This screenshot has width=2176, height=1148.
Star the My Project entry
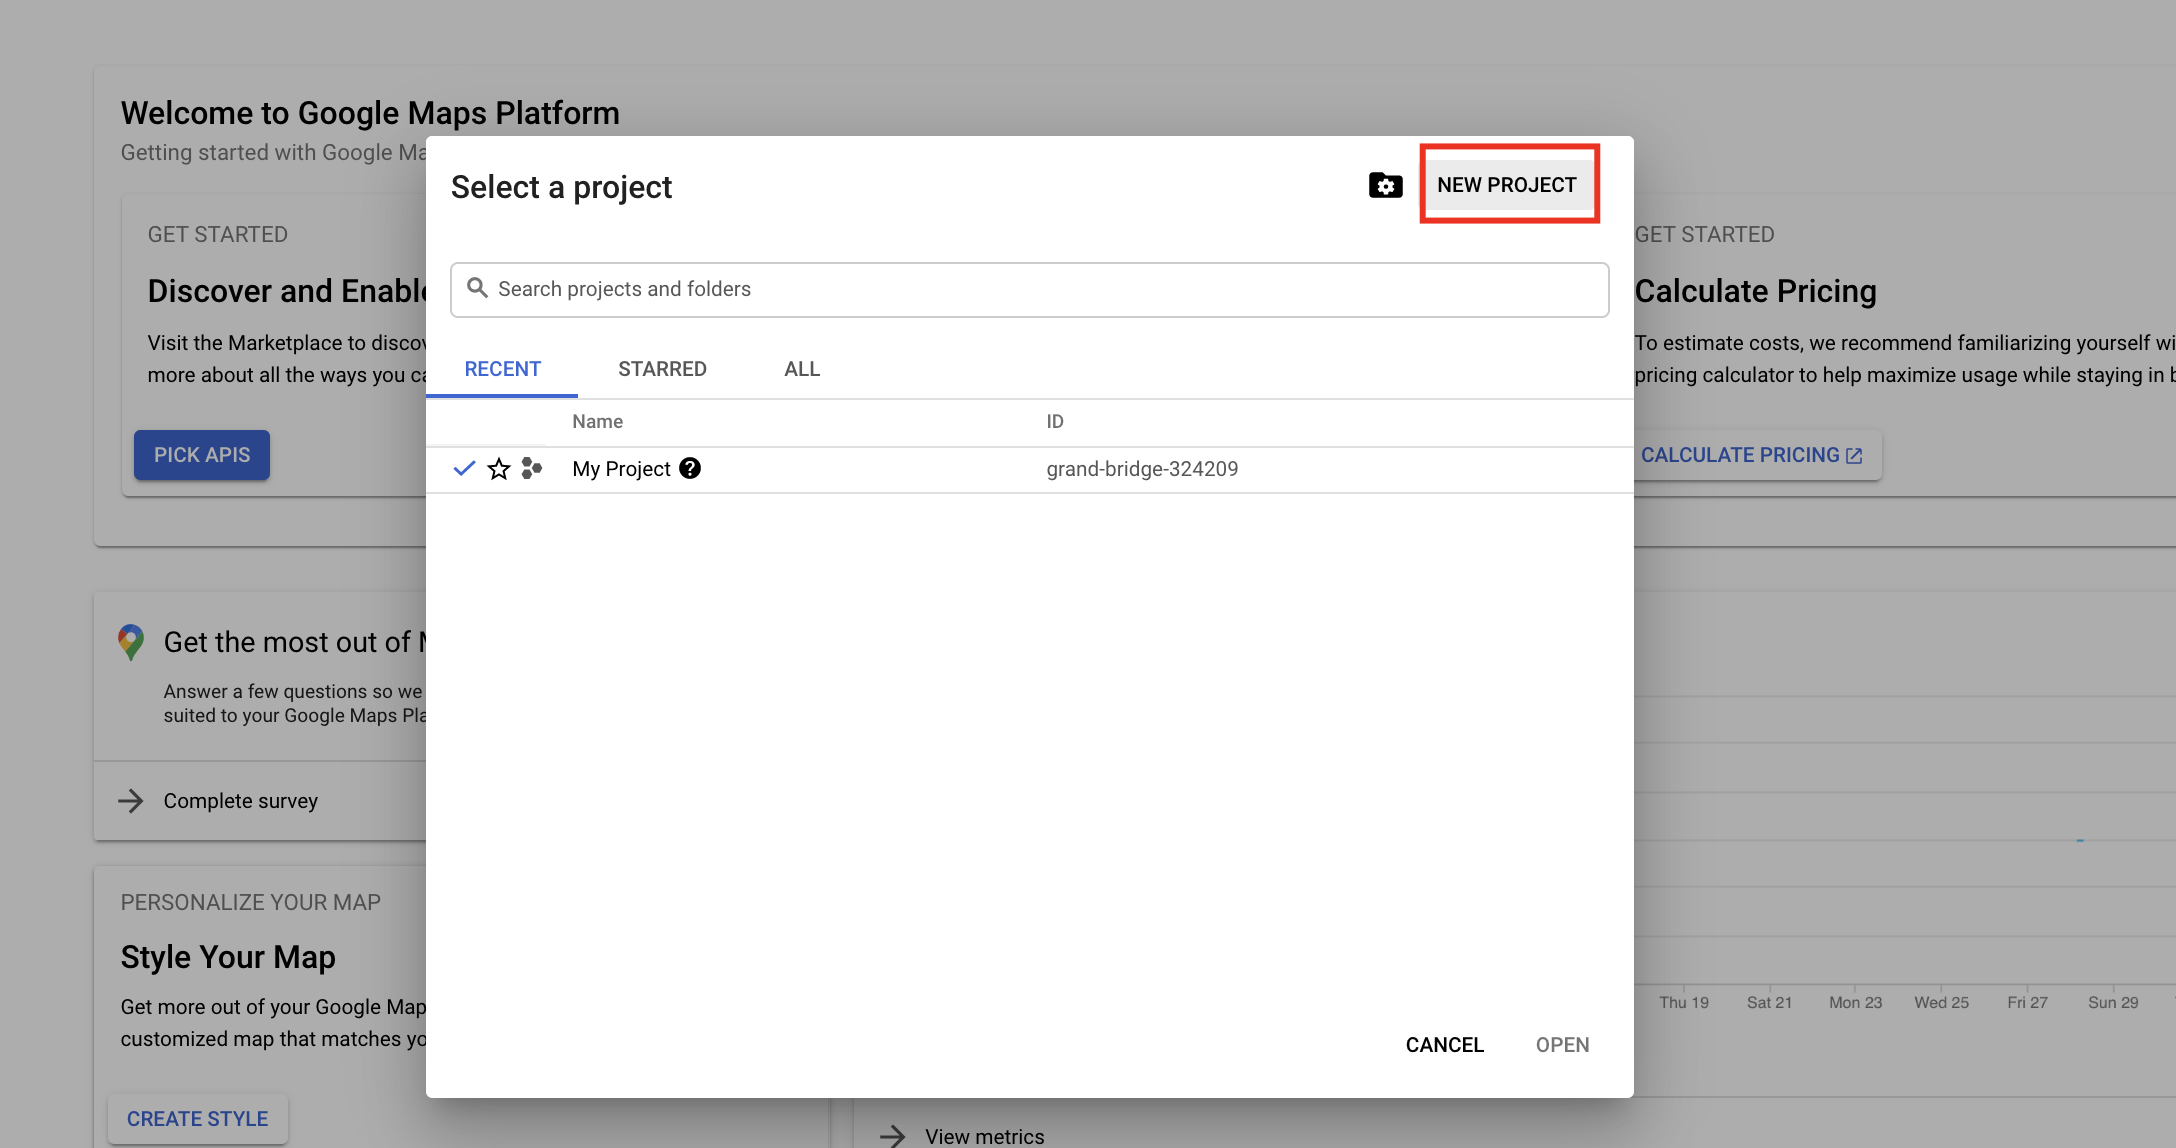coord(498,469)
